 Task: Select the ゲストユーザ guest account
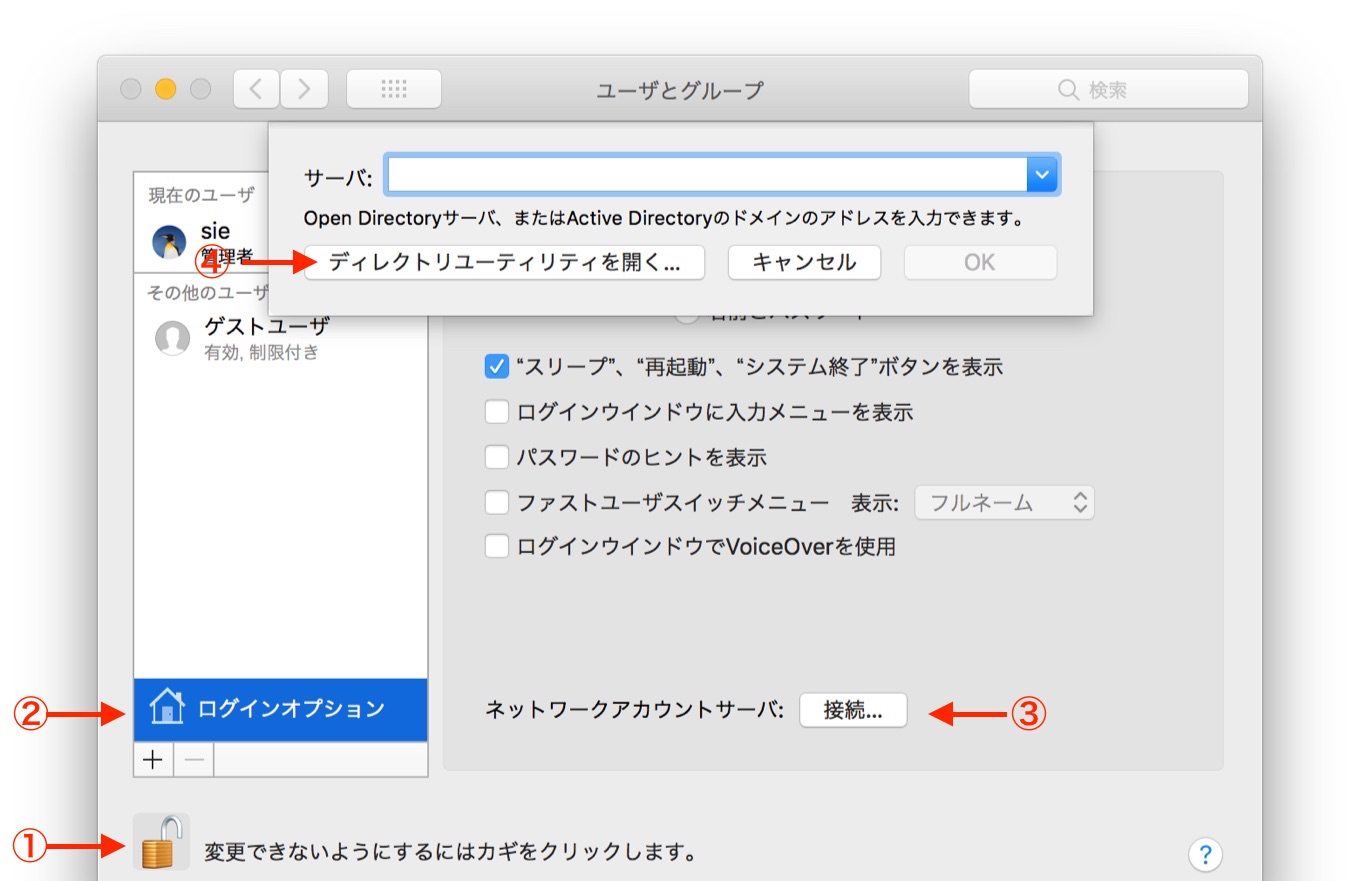pos(266,338)
